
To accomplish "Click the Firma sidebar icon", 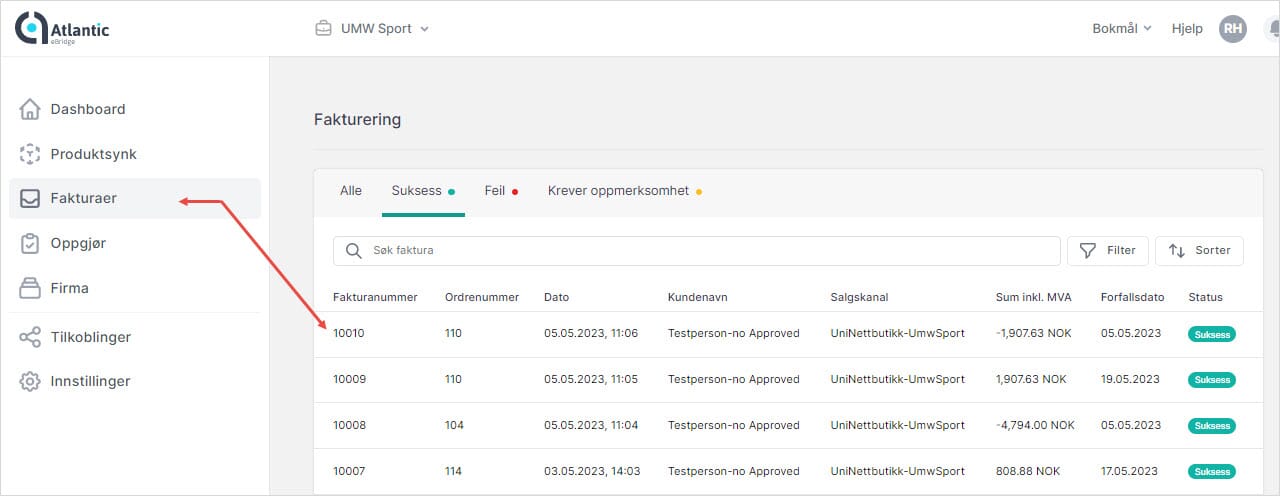I will tap(30, 288).
